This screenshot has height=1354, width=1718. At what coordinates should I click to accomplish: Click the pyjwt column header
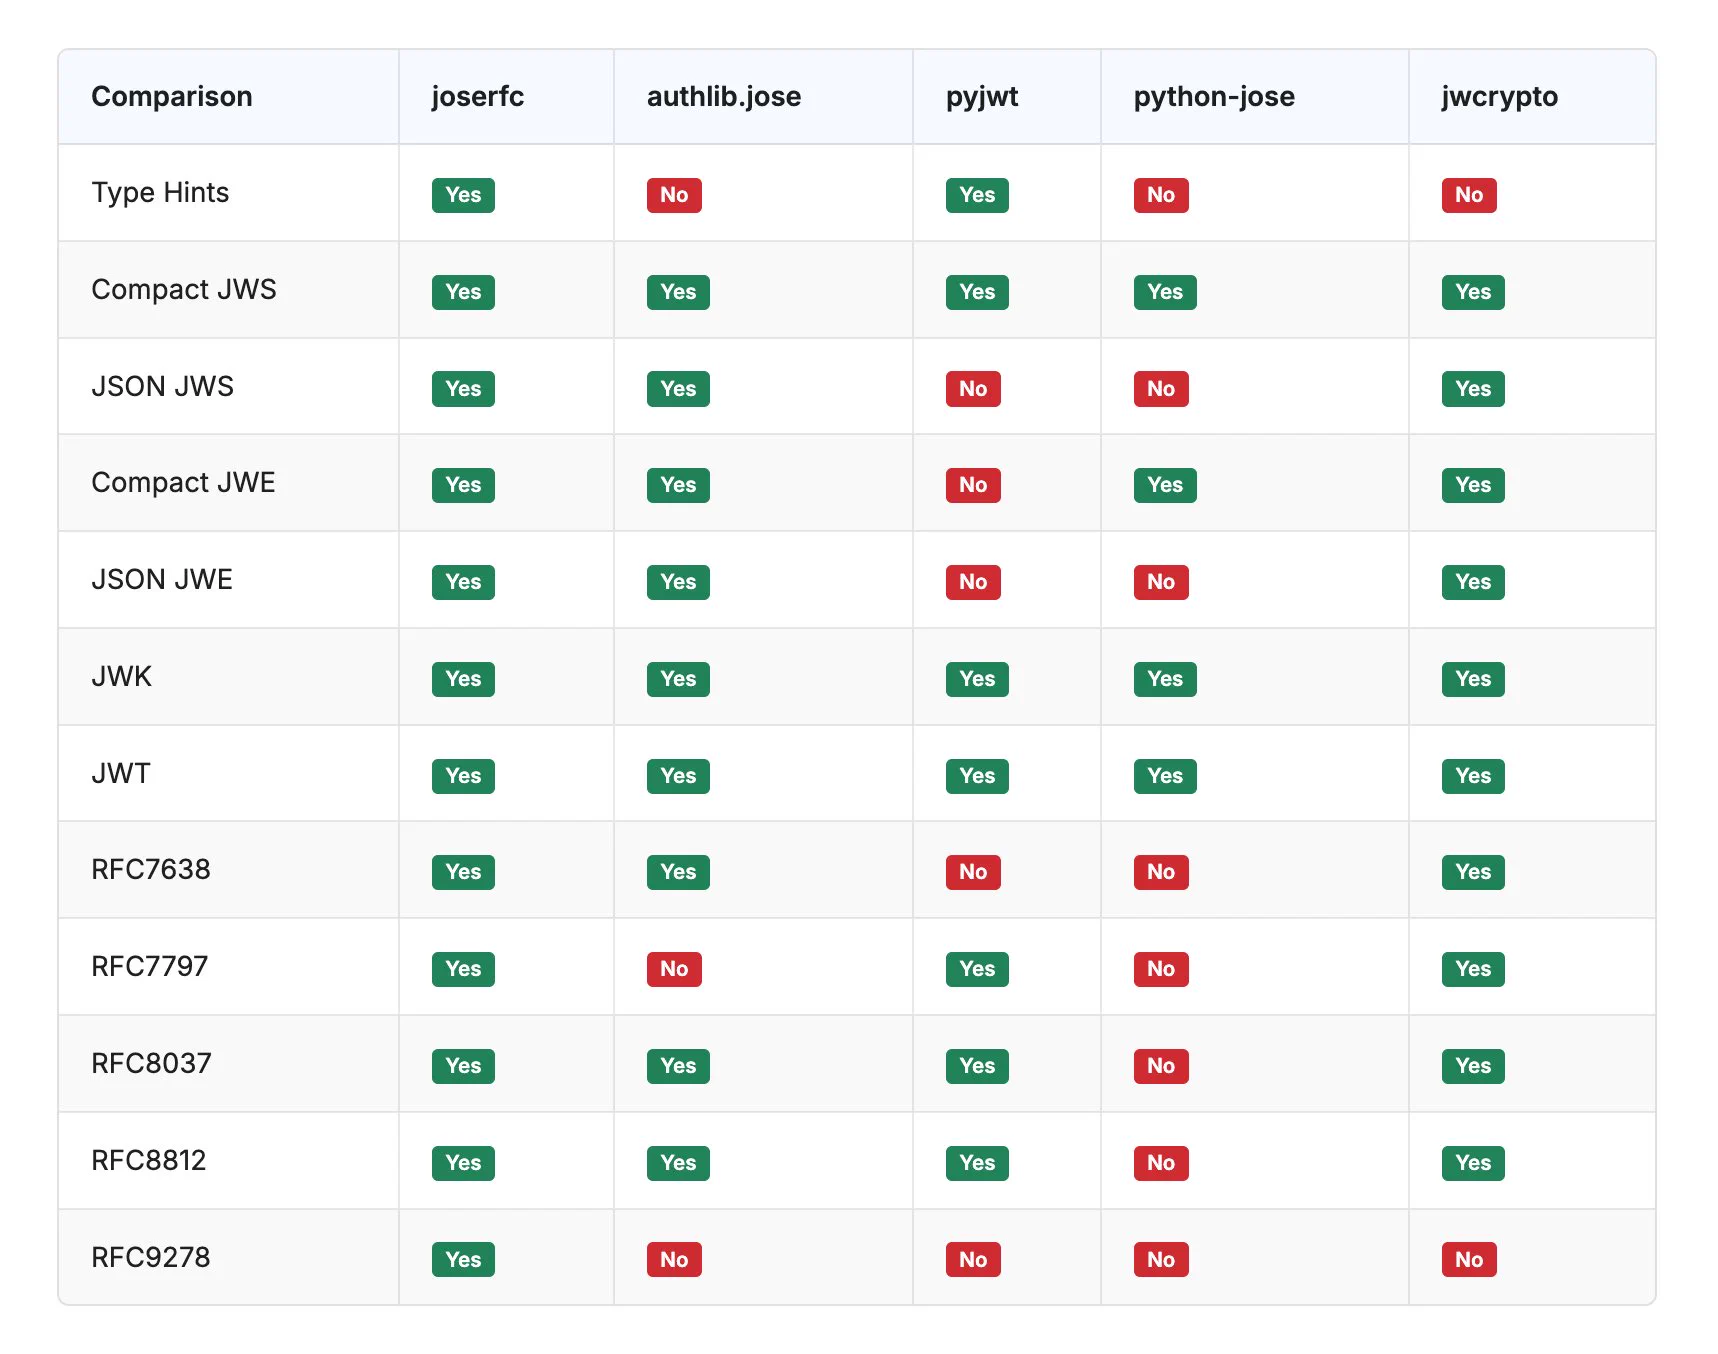[x=981, y=97]
